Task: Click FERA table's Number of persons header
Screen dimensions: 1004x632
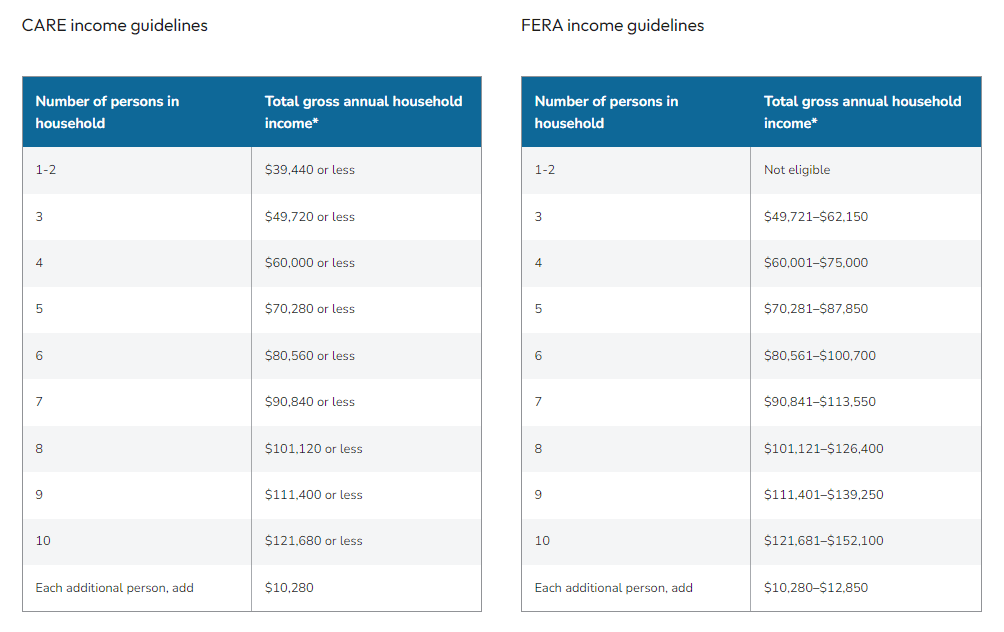Action: tap(606, 112)
